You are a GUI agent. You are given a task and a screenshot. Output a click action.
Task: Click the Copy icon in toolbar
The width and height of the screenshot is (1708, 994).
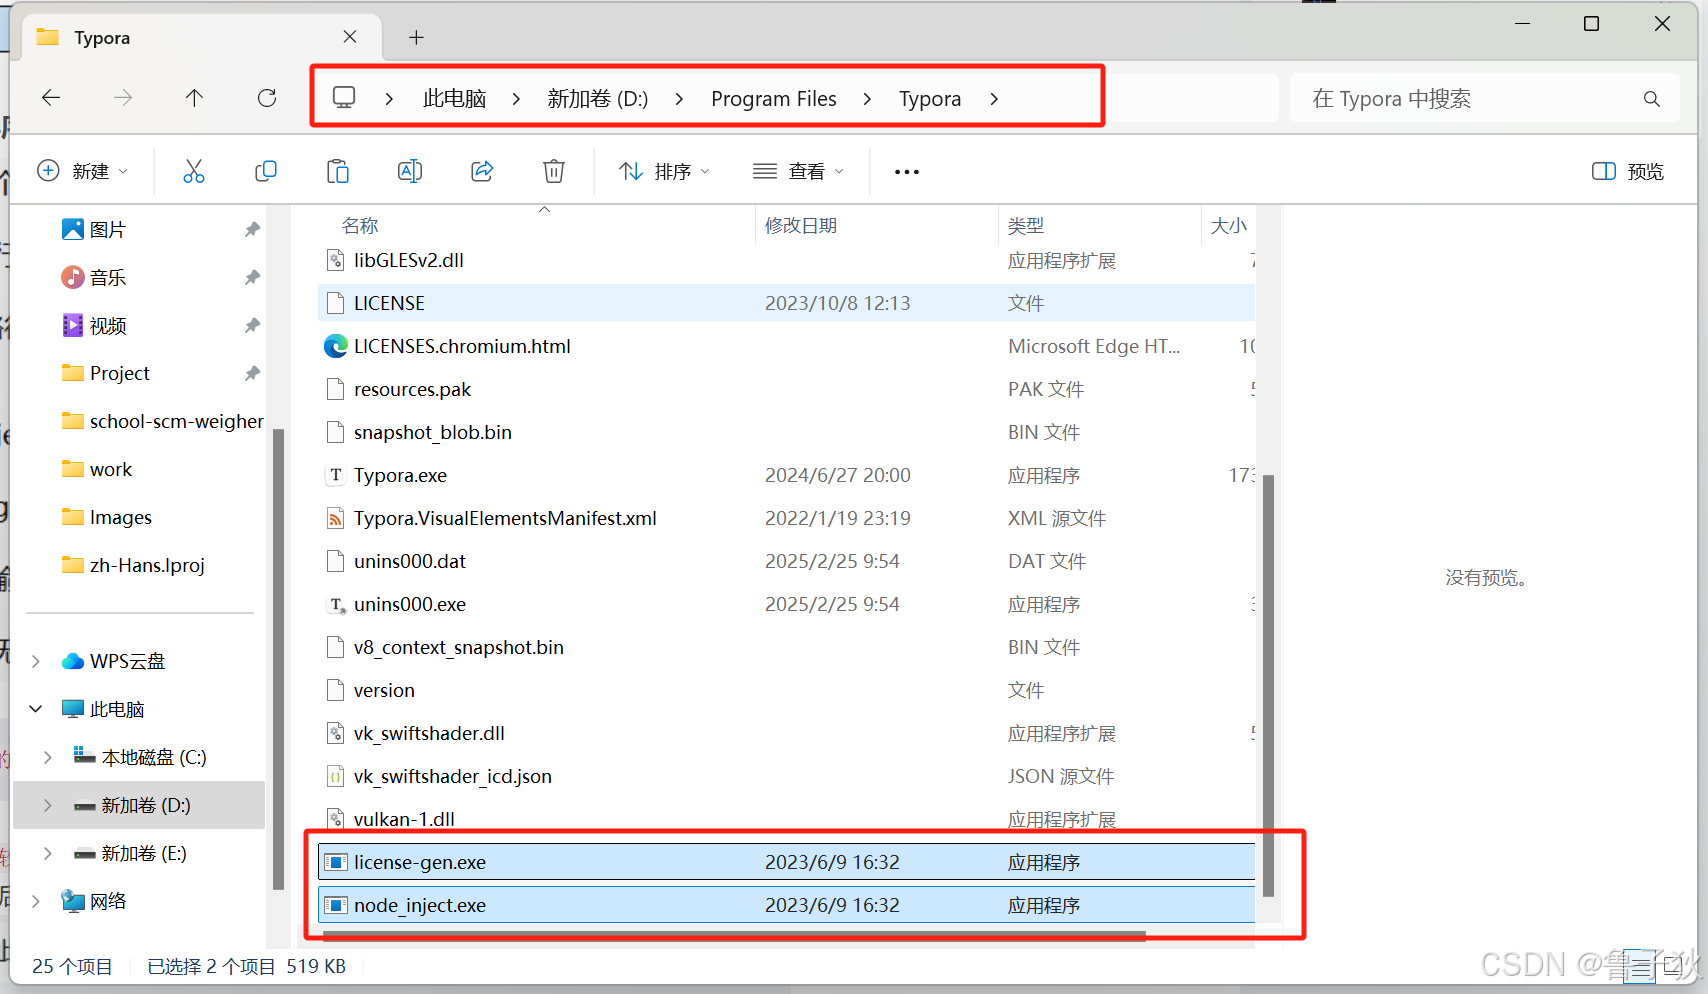coord(266,171)
